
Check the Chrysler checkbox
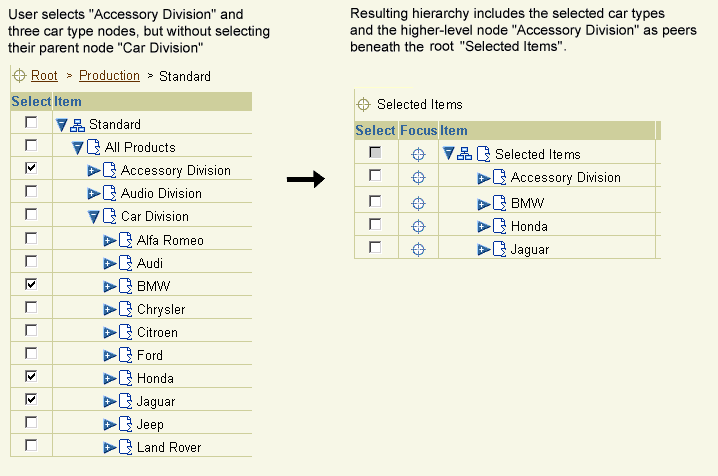31,307
